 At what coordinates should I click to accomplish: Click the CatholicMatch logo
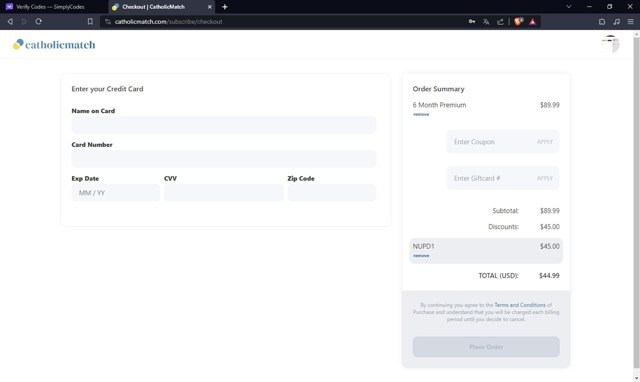point(54,44)
